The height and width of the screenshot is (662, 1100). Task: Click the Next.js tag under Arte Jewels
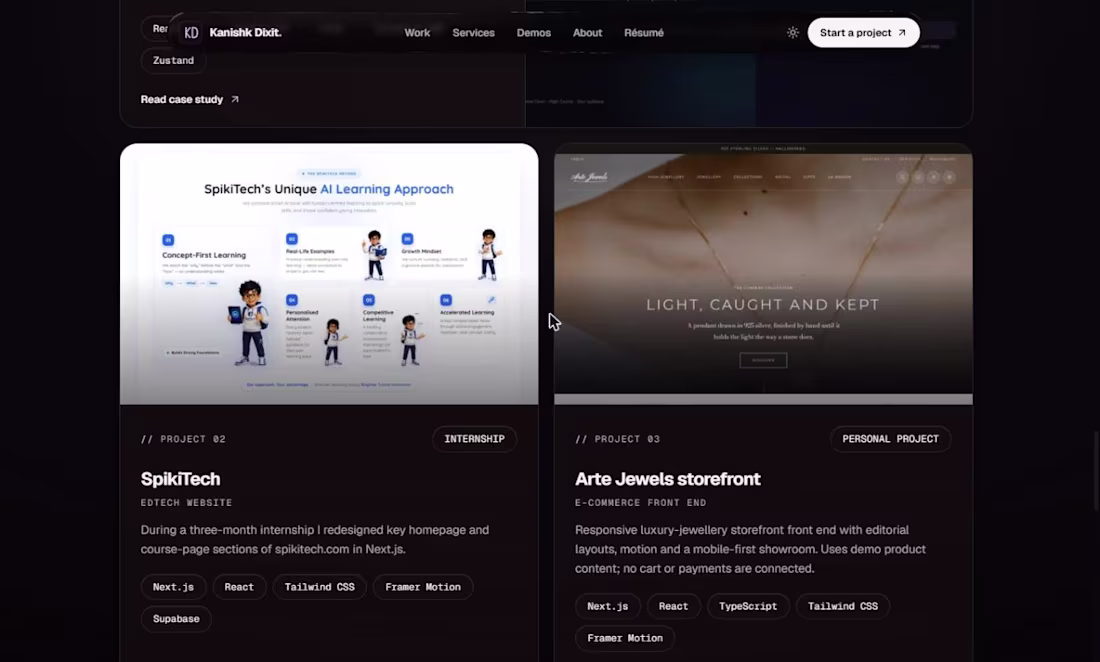coord(608,606)
